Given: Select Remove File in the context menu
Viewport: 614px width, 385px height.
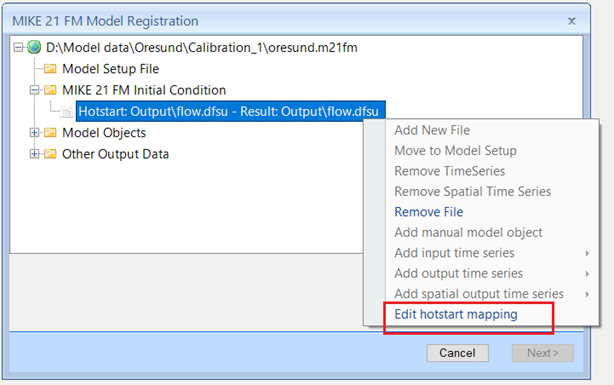Looking at the screenshot, I should 429,212.
